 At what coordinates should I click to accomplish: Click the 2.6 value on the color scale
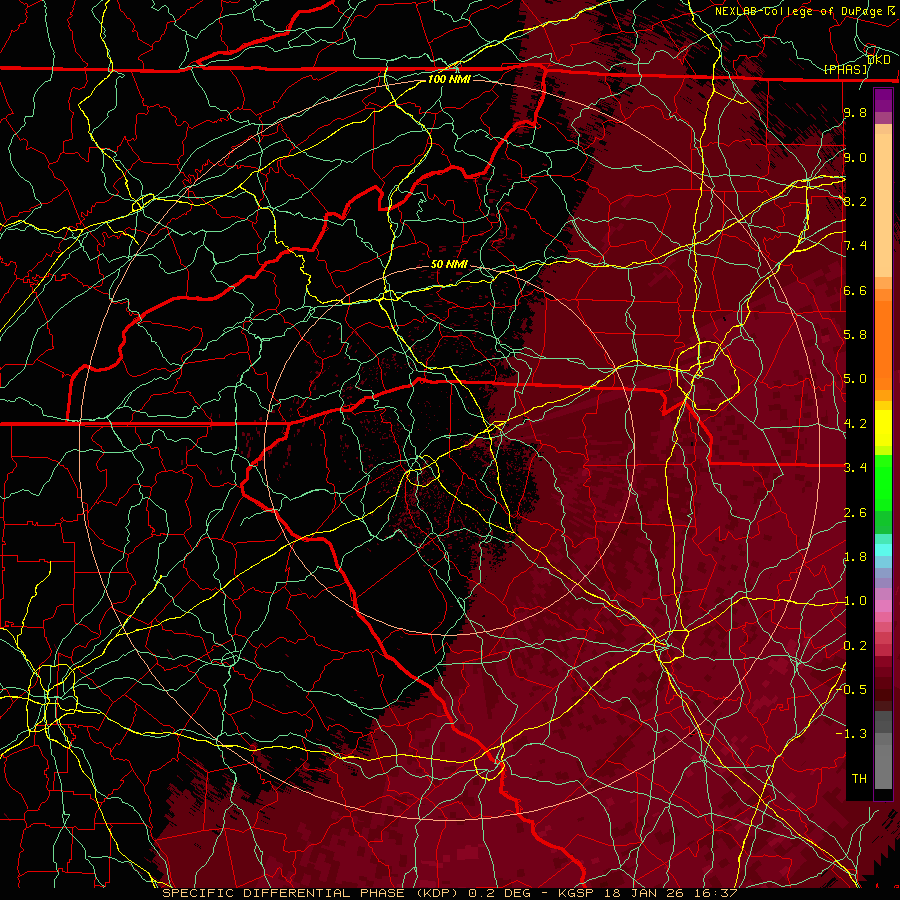855,513
